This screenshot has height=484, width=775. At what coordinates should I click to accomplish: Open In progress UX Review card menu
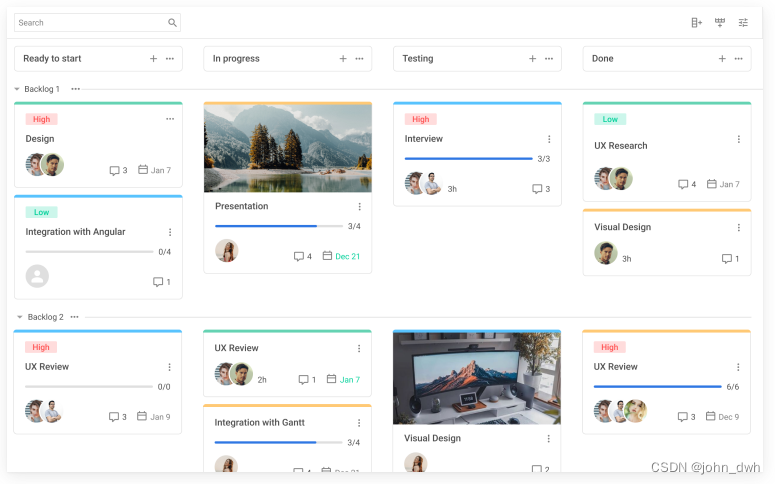(x=359, y=349)
